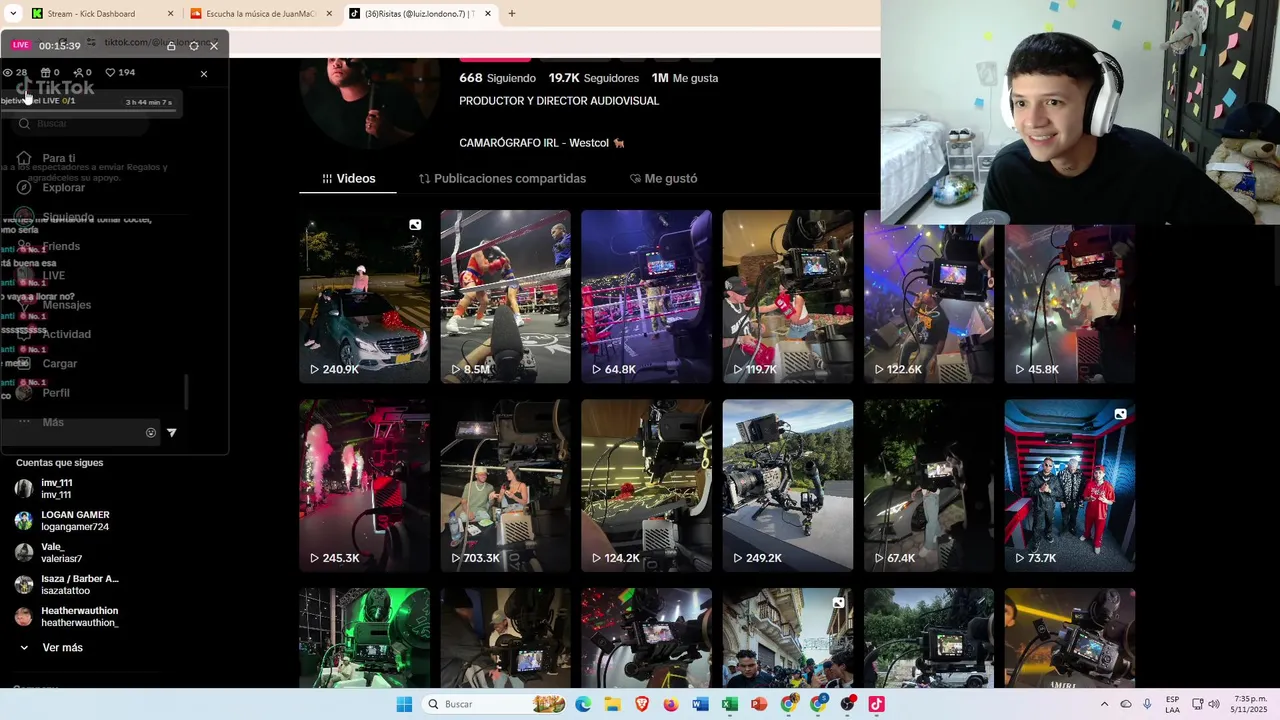The width and height of the screenshot is (1280, 720).
Task: Open the video with 45.8K views
Action: coord(1070,304)
